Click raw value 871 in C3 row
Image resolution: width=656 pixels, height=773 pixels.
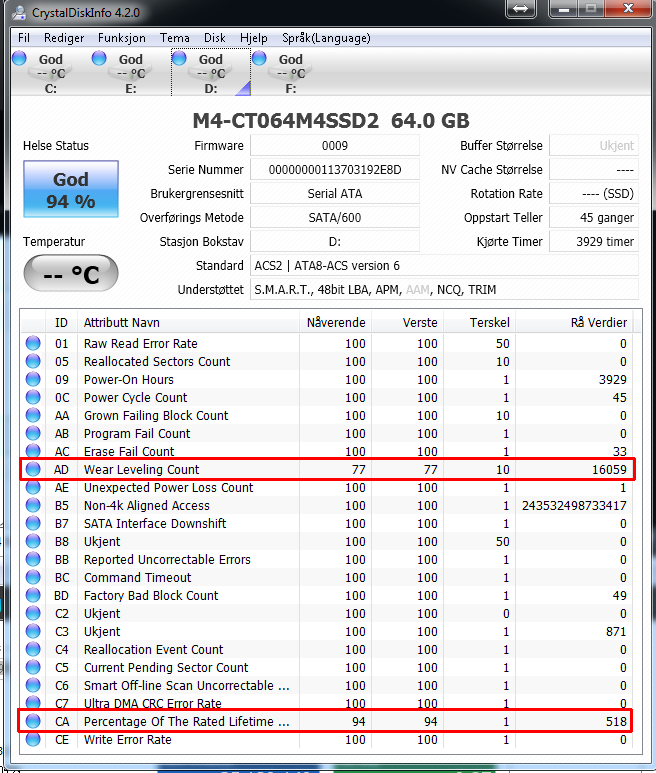616,631
